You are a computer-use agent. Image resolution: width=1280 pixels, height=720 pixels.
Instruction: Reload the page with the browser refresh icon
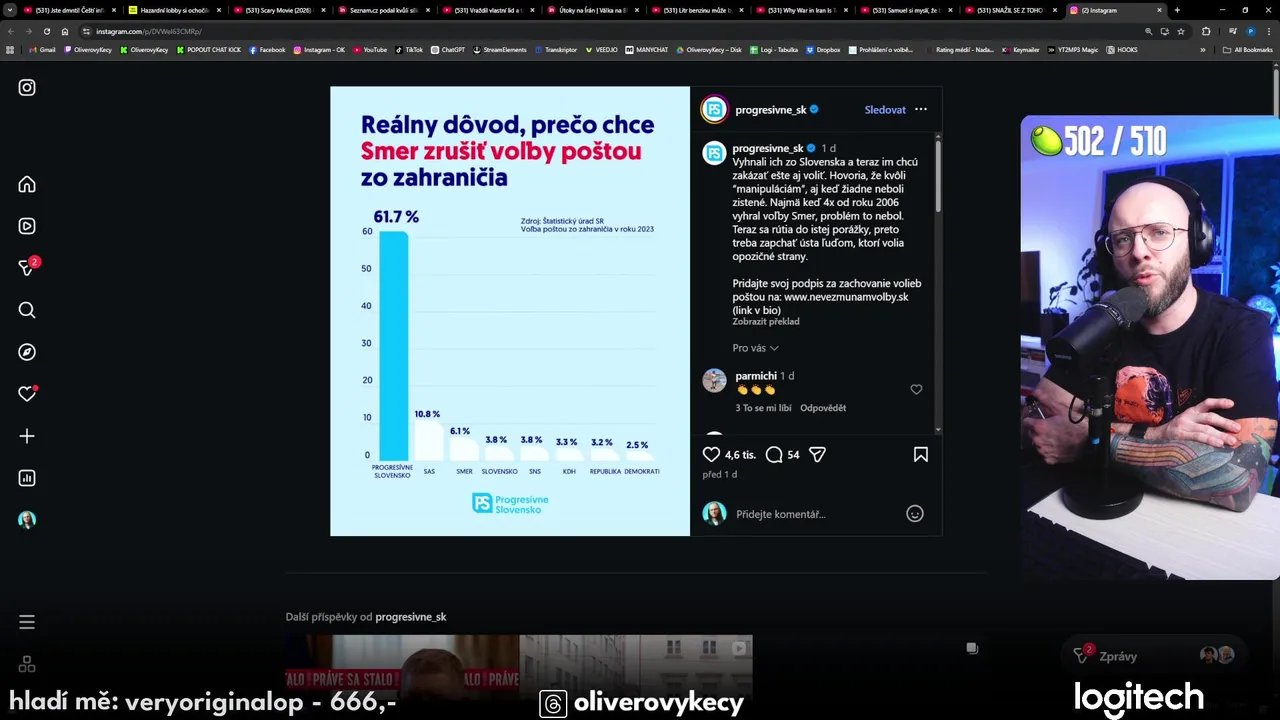point(47,31)
